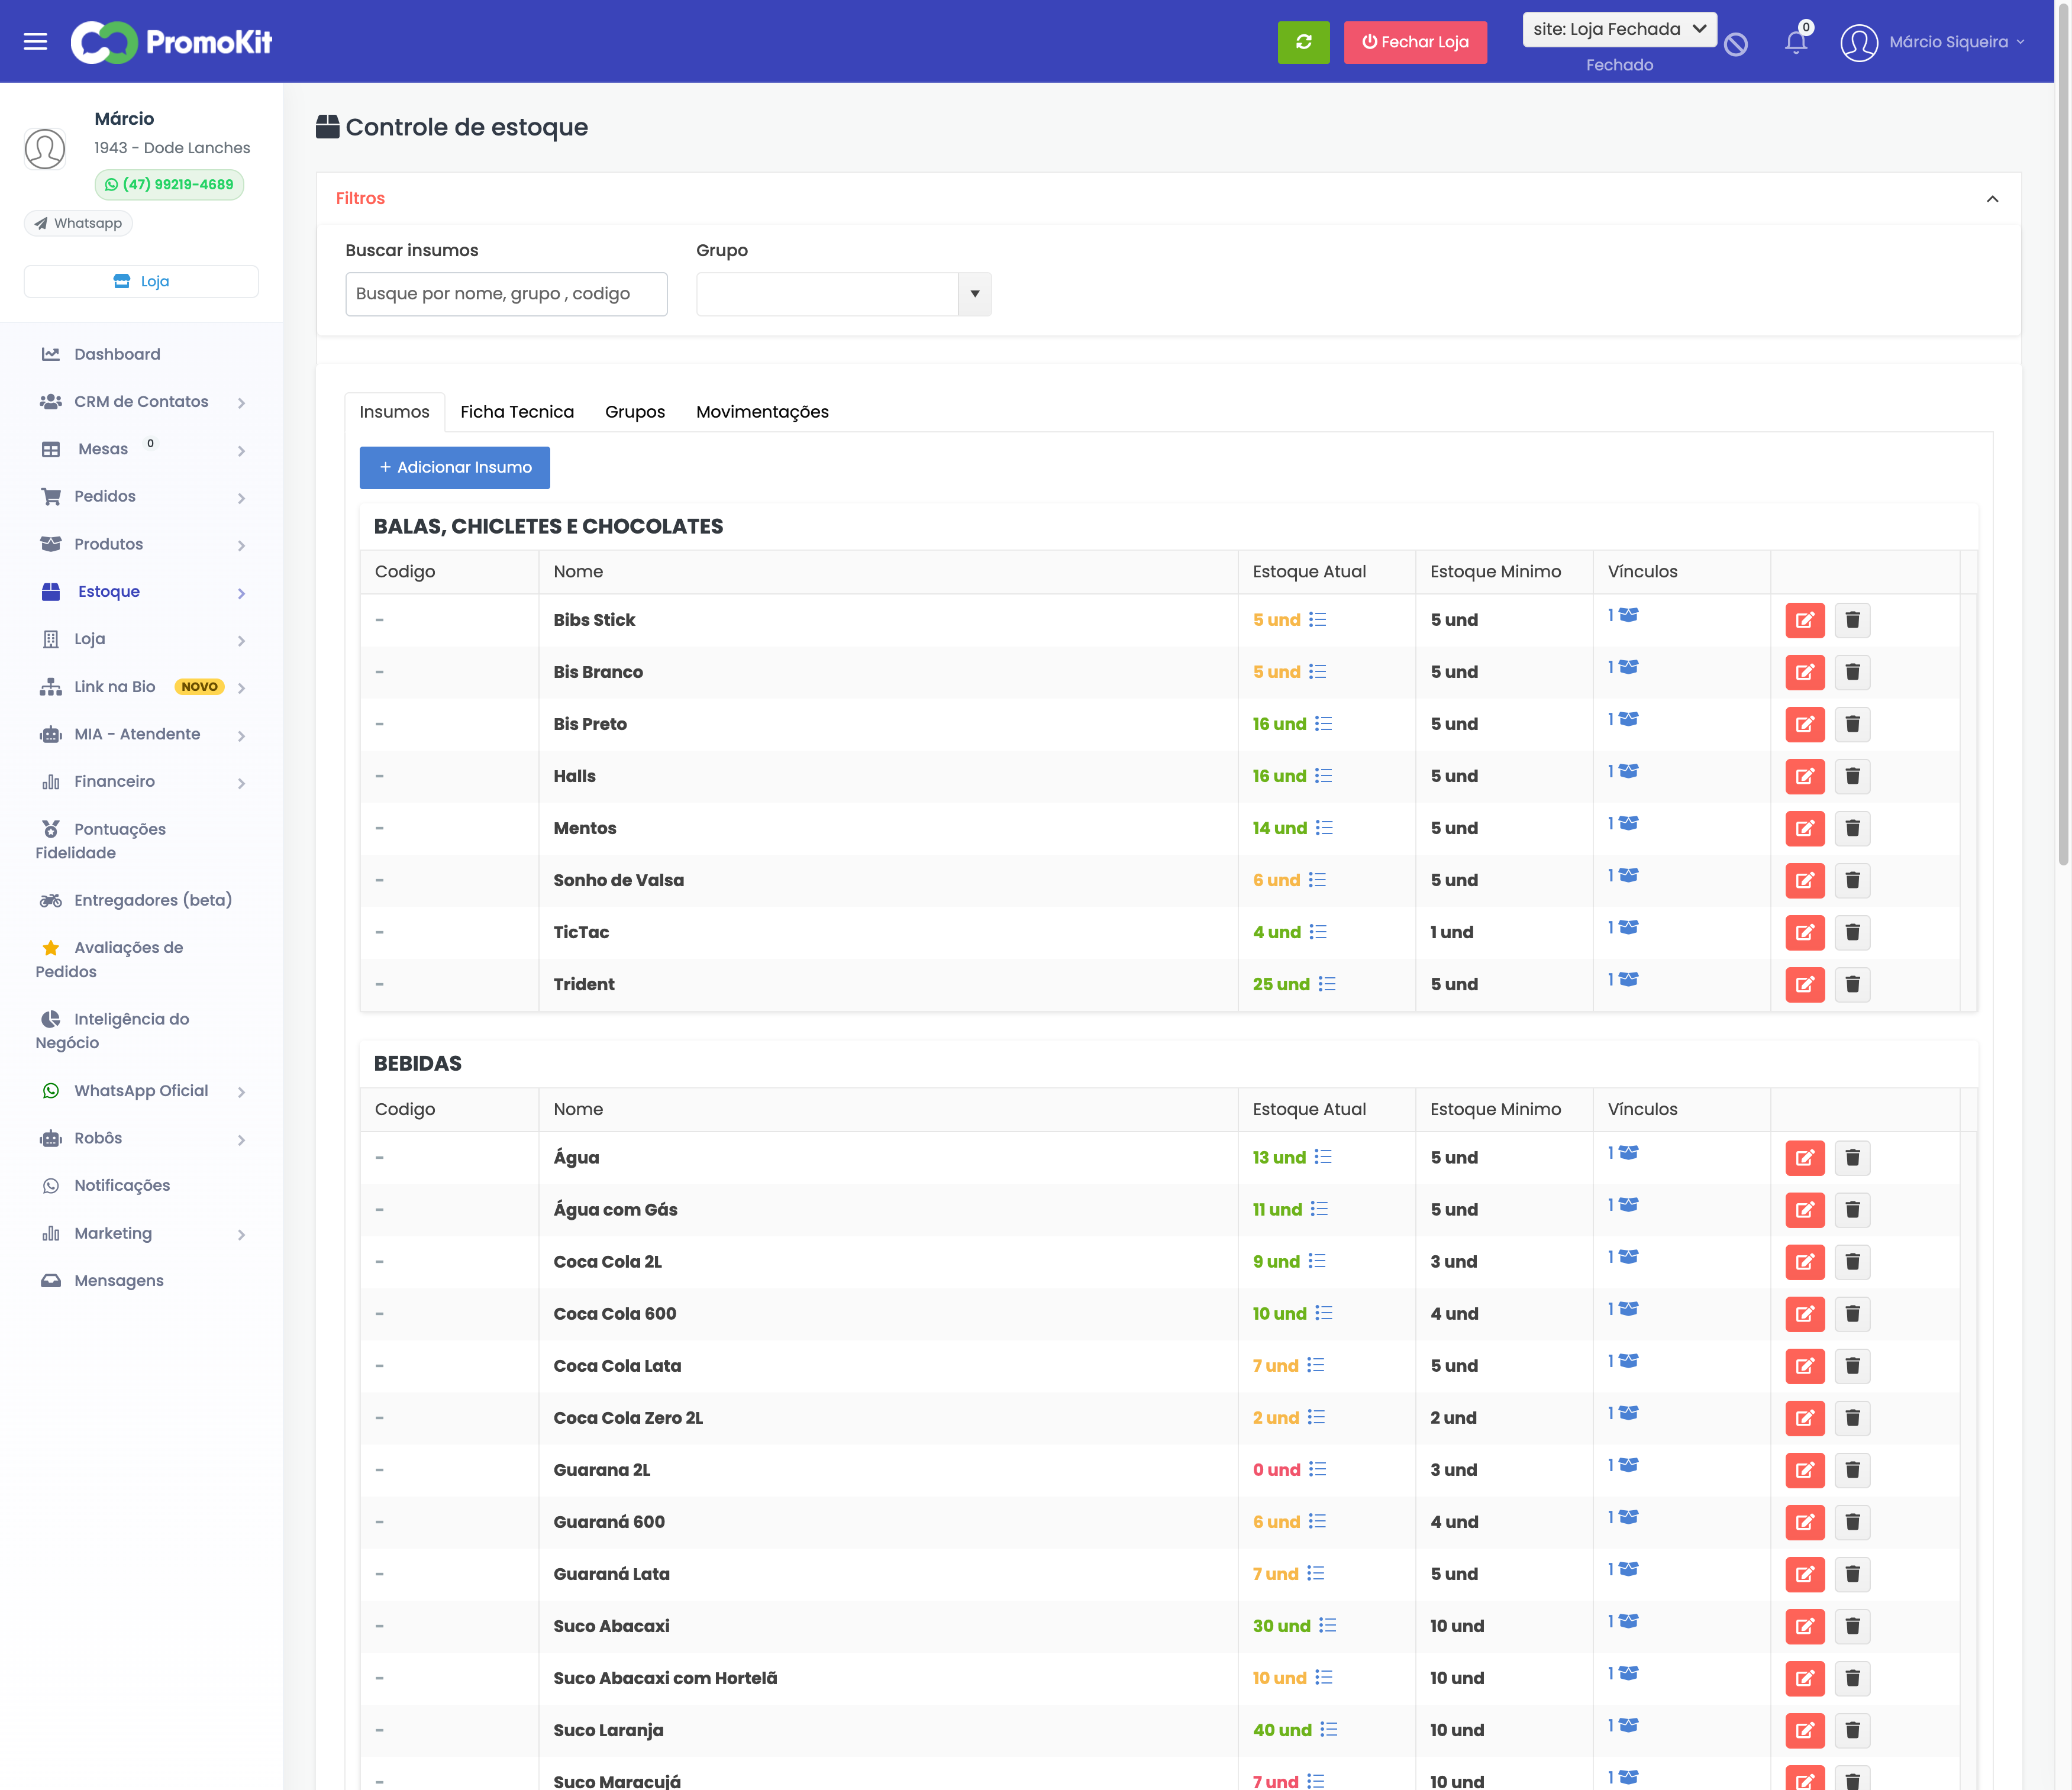Open Inteligência do Negócio in sidebar
This screenshot has height=1790, width=2072.
(x=112, y=1031)
